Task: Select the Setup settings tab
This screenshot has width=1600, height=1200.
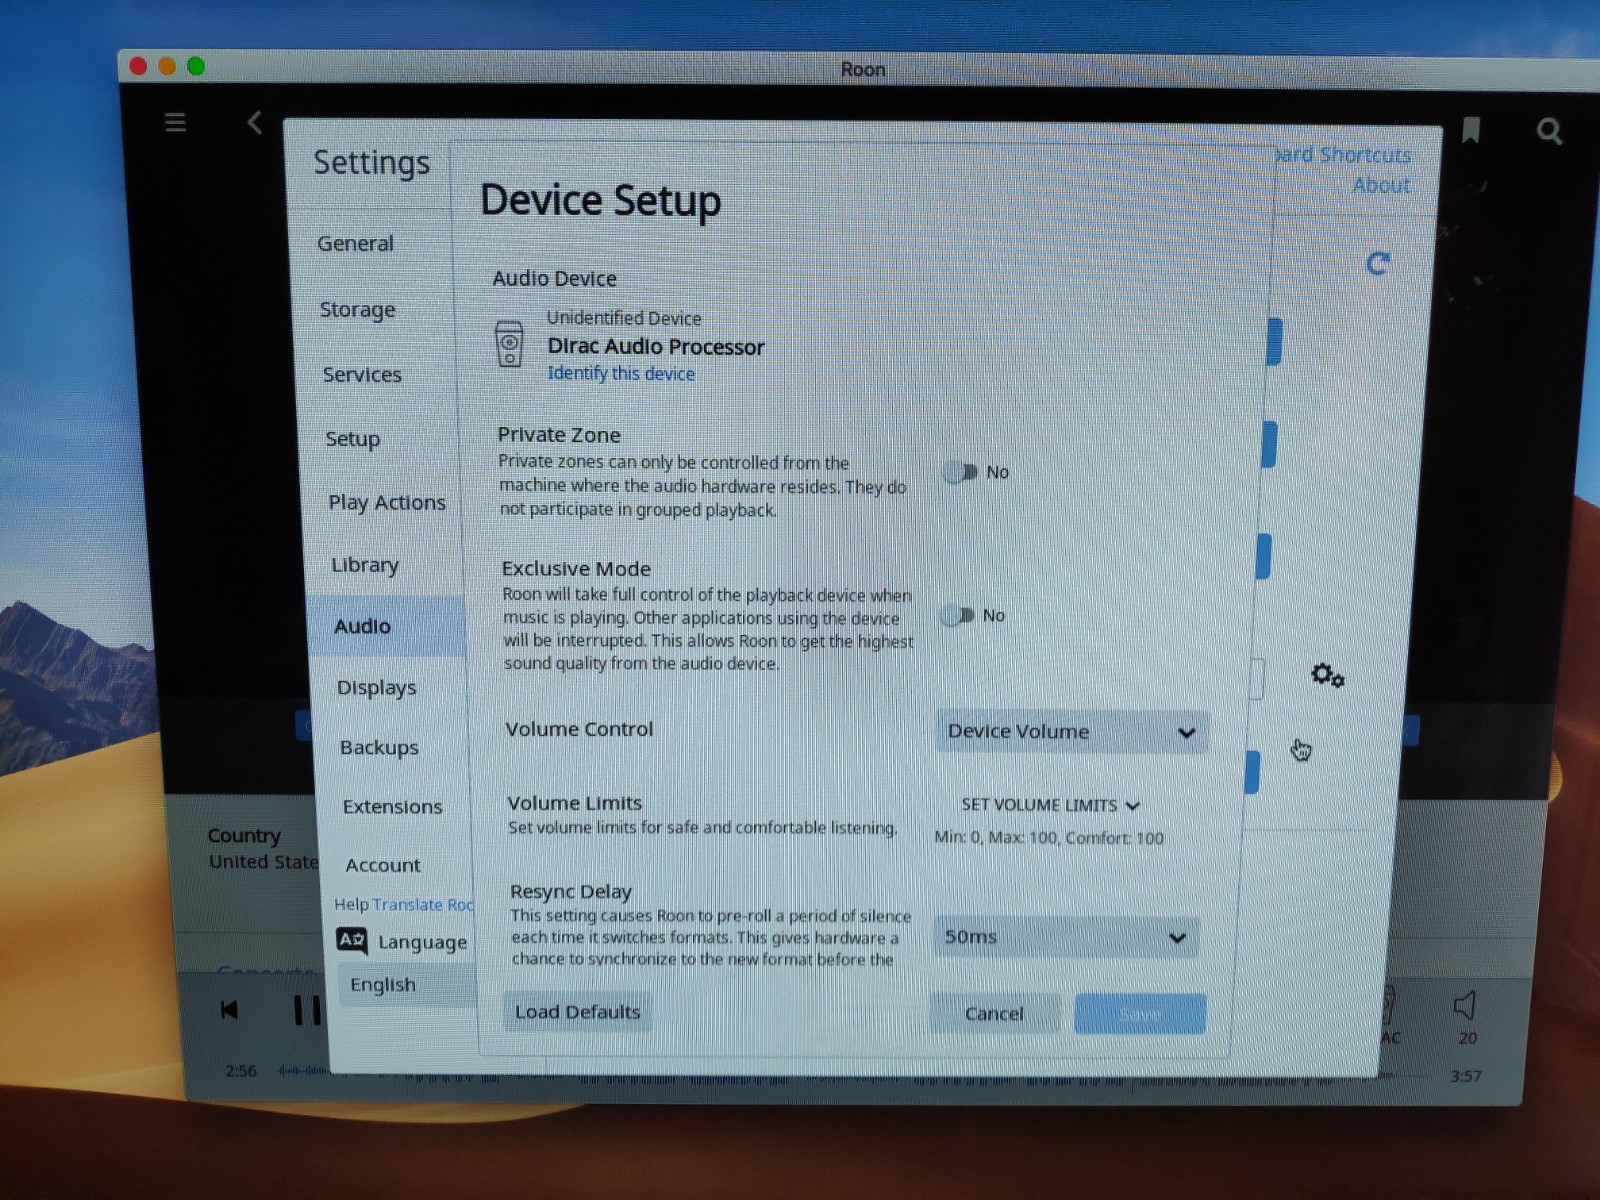Action: [352, 439]
